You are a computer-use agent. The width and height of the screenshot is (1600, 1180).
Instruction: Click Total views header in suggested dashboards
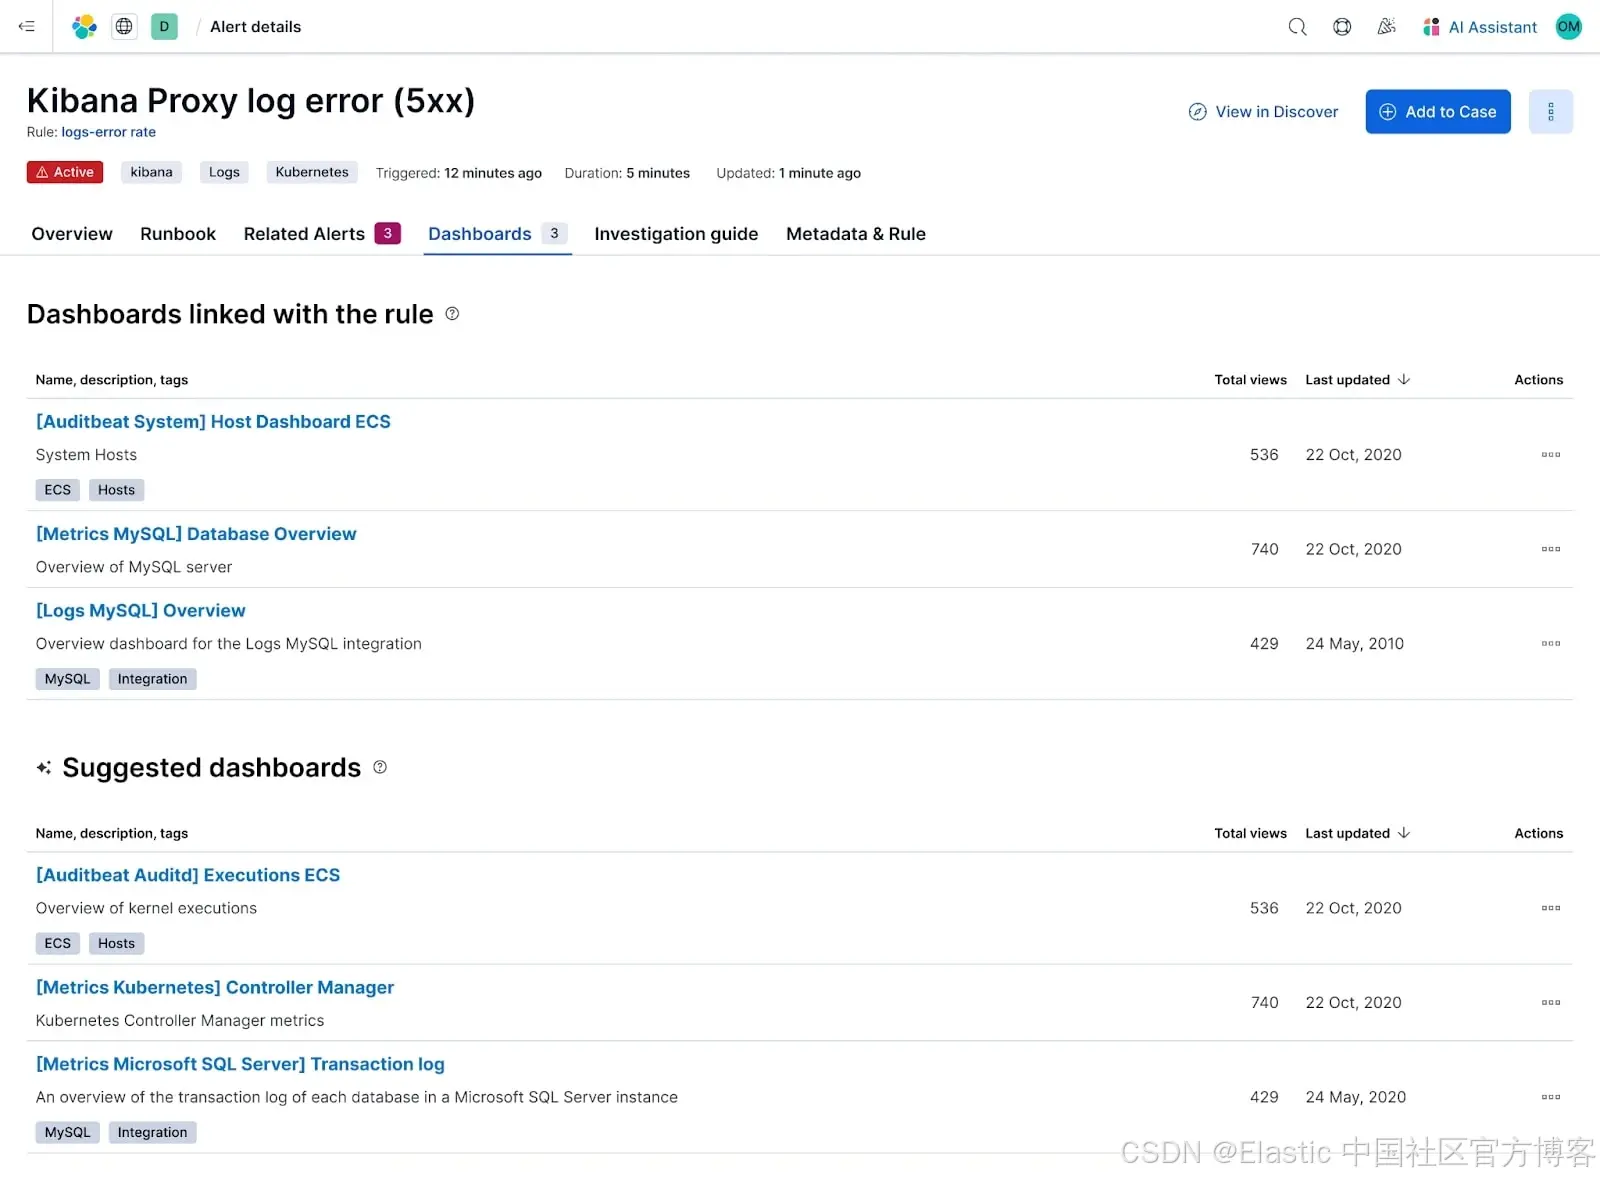[1250, 833]
